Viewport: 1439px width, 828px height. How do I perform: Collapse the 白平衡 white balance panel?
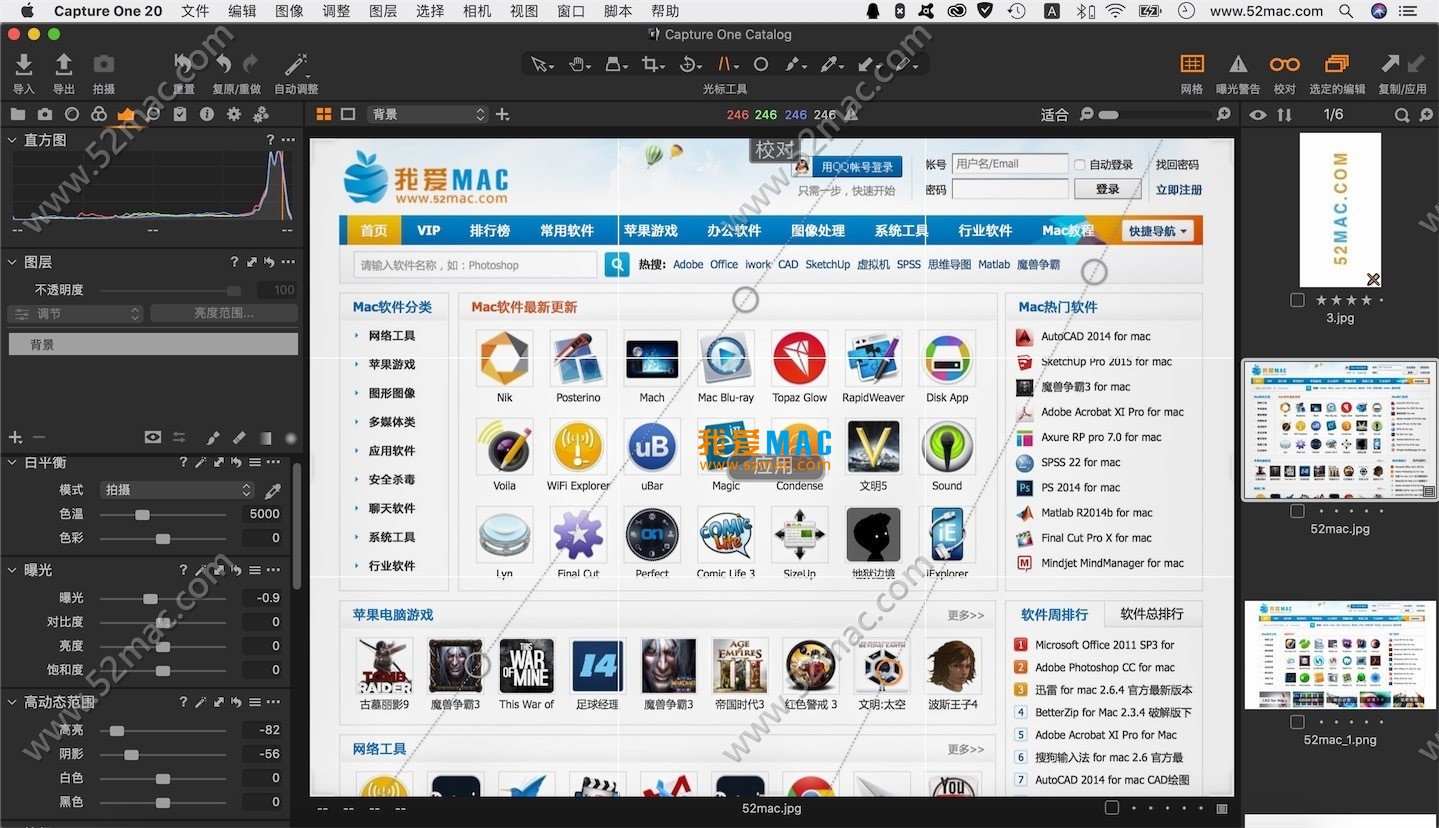point(12,463)
